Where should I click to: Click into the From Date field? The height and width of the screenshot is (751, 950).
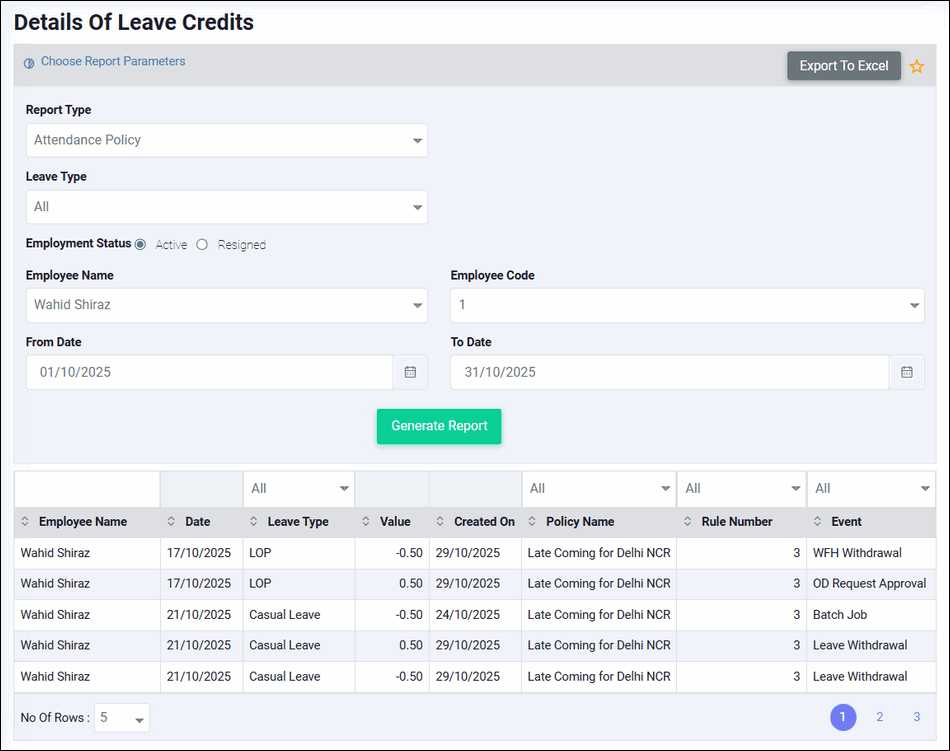tap(210, 372)
